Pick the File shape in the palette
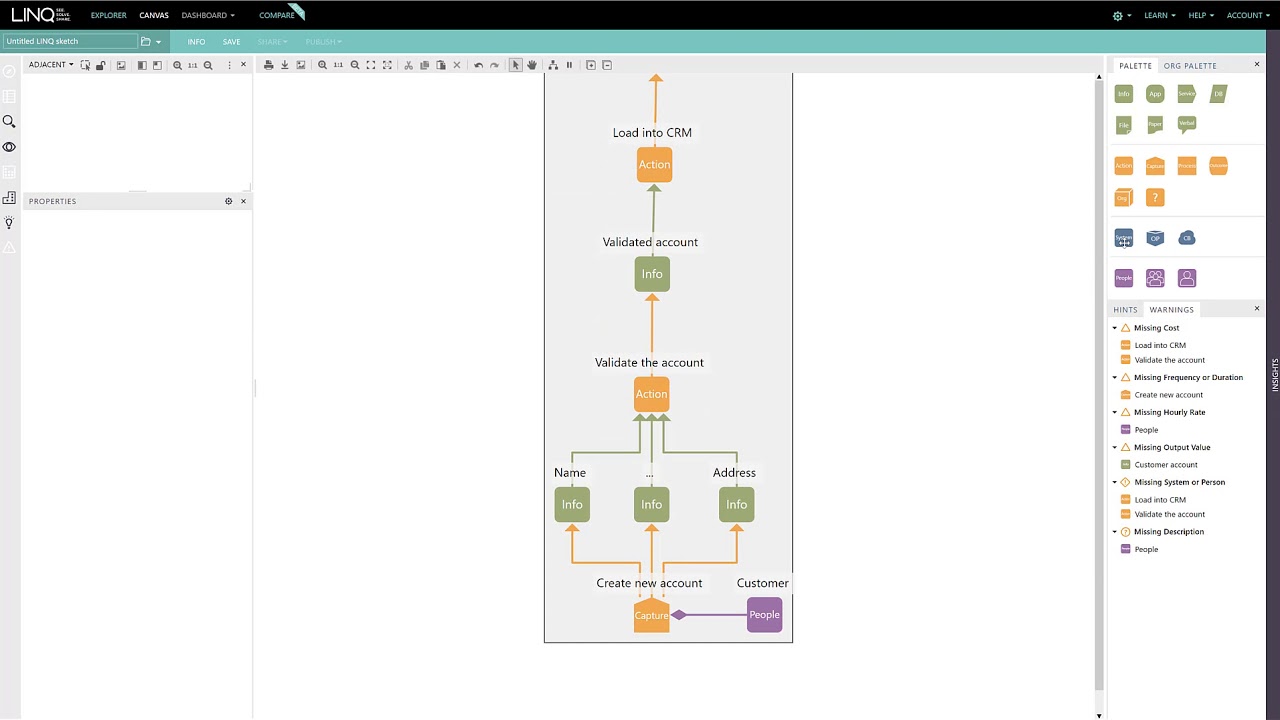This screenshot has width=1280, height=720. pyautogui.click(x=1123, y=125)
